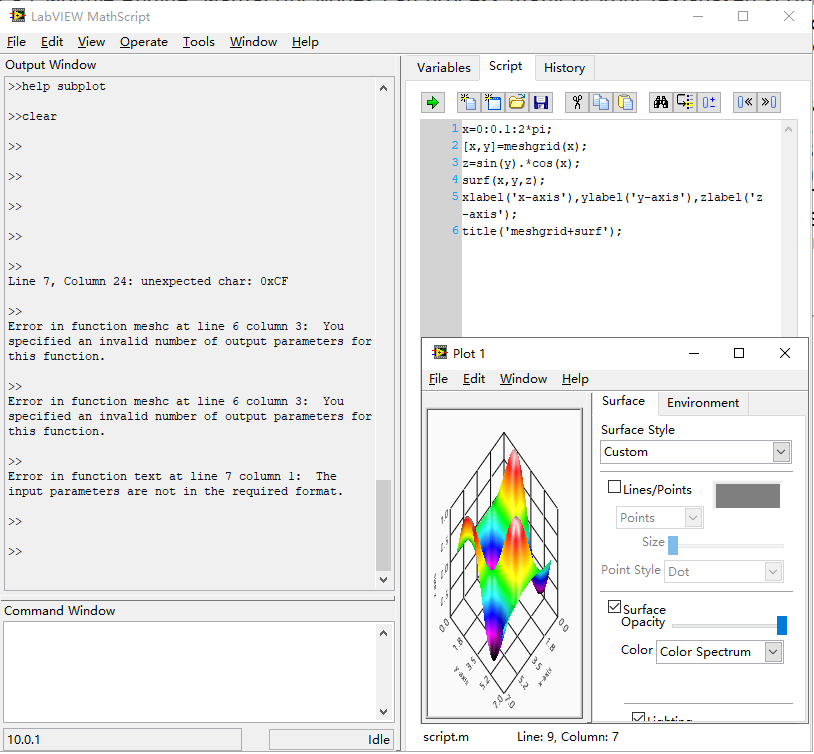The height and width of the screenshot is (754, 814).
Task: Cut selected text with scissors icon
Action: pyautogui.click(x=577, y=102)
